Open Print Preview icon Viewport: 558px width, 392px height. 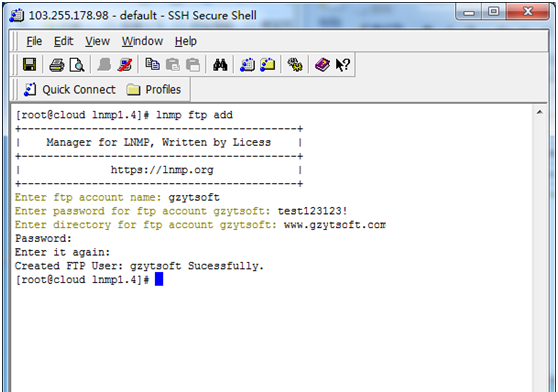tap(77, 65)
